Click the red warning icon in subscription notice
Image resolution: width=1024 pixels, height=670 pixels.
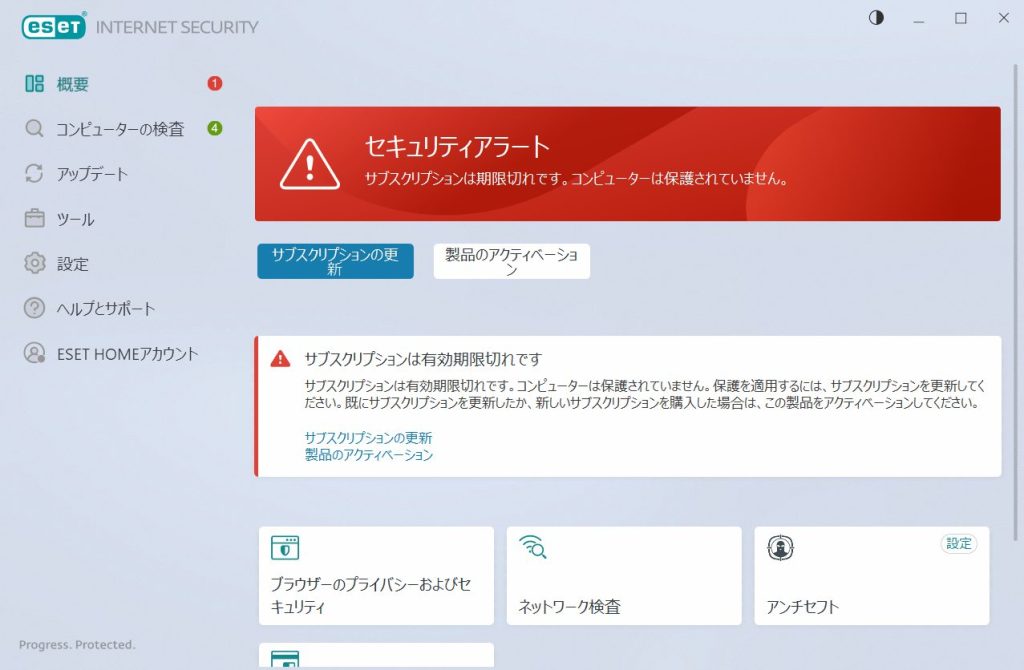pyautogui.click(x=280, y=359)
